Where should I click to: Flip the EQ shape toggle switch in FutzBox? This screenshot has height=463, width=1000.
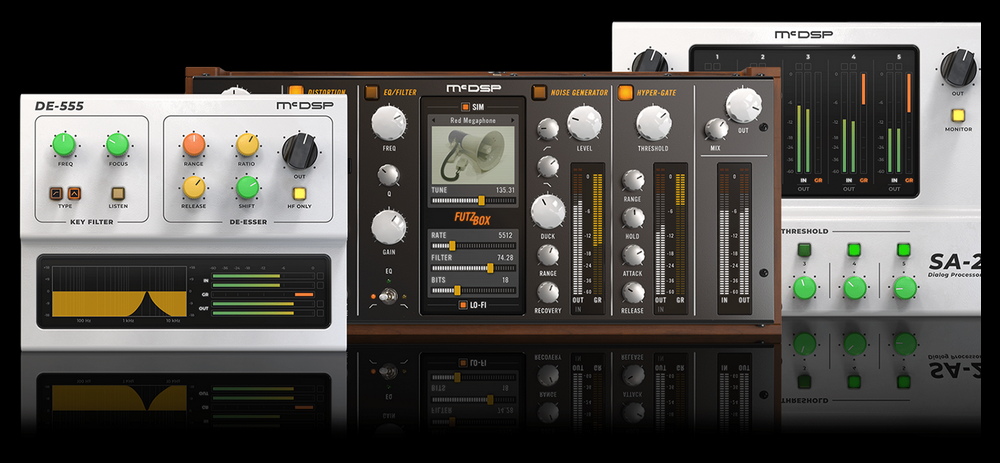(388, 297)
